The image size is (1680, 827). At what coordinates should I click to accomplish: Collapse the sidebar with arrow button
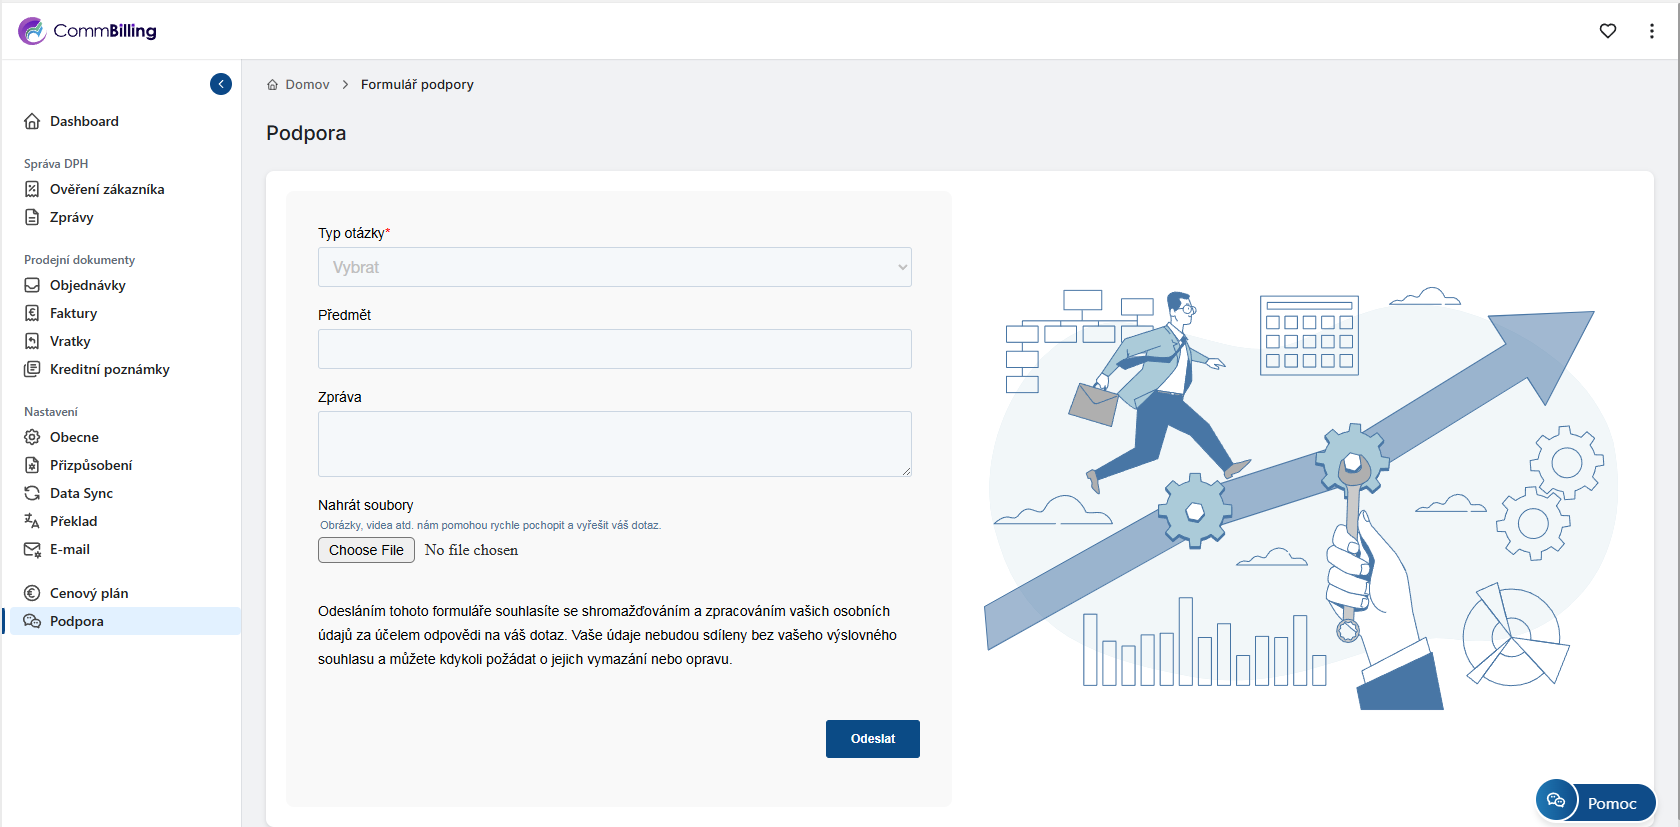(221, 84)
